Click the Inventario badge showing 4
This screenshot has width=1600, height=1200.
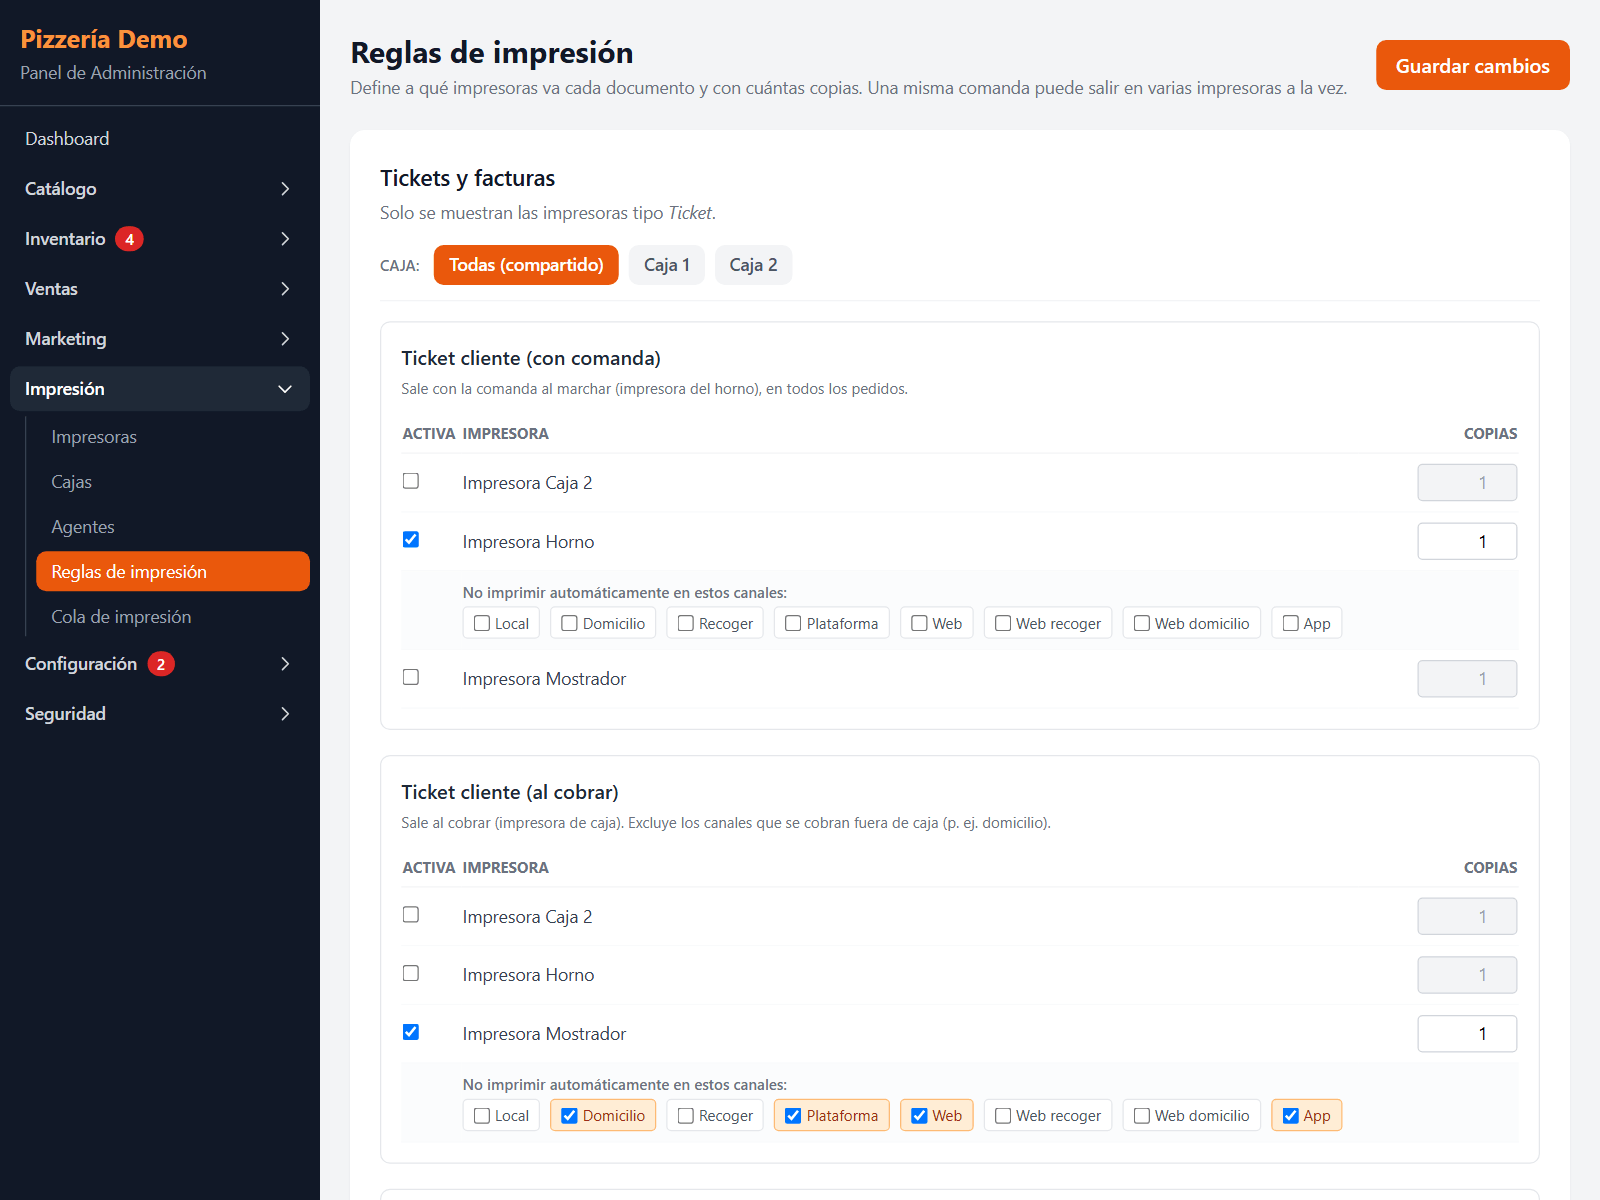[x=129, y=239]
